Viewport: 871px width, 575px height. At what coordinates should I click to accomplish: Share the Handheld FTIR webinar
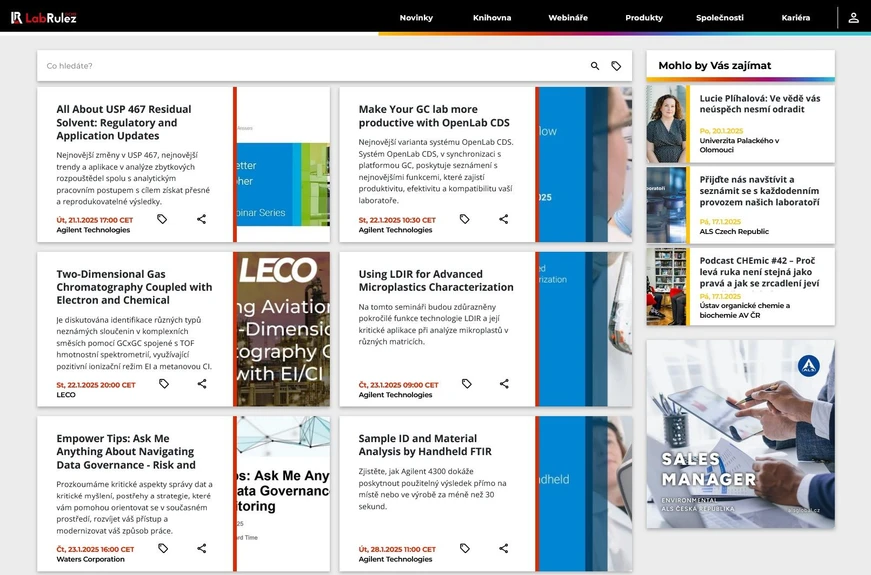pos(504,548)
